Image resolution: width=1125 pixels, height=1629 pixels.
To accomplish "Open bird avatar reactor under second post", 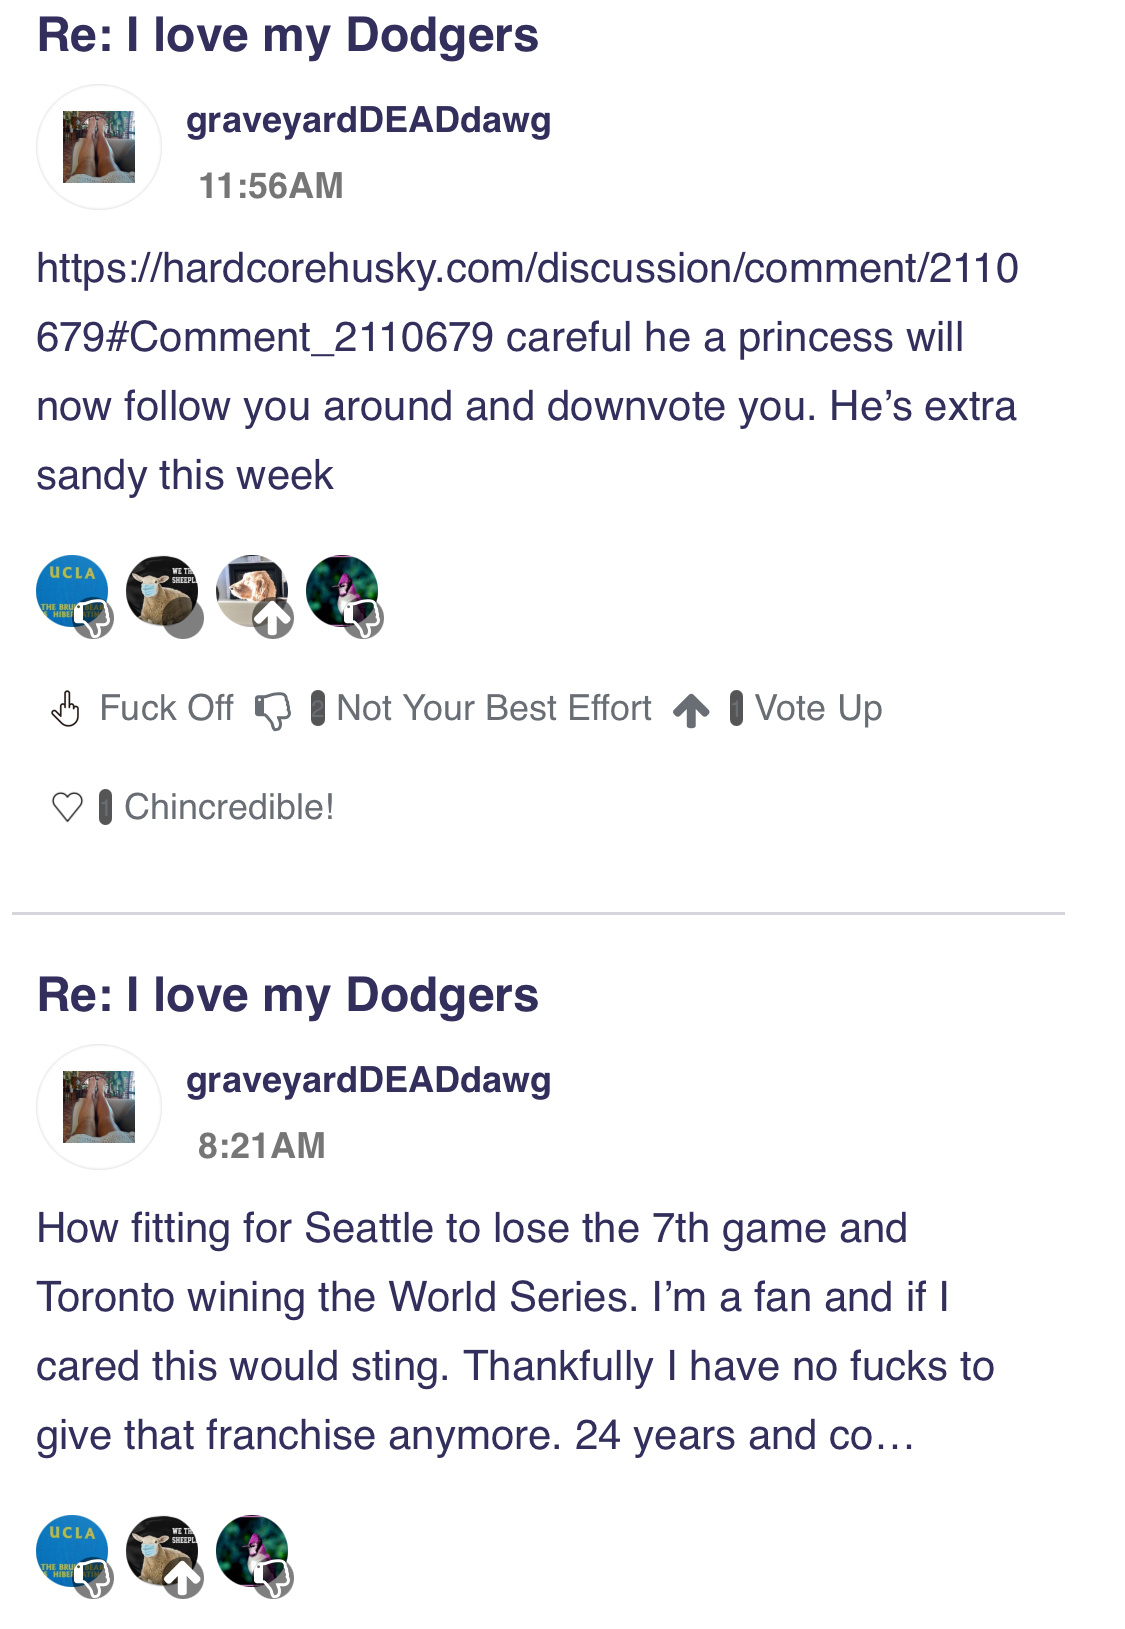I will point(252,1551).
